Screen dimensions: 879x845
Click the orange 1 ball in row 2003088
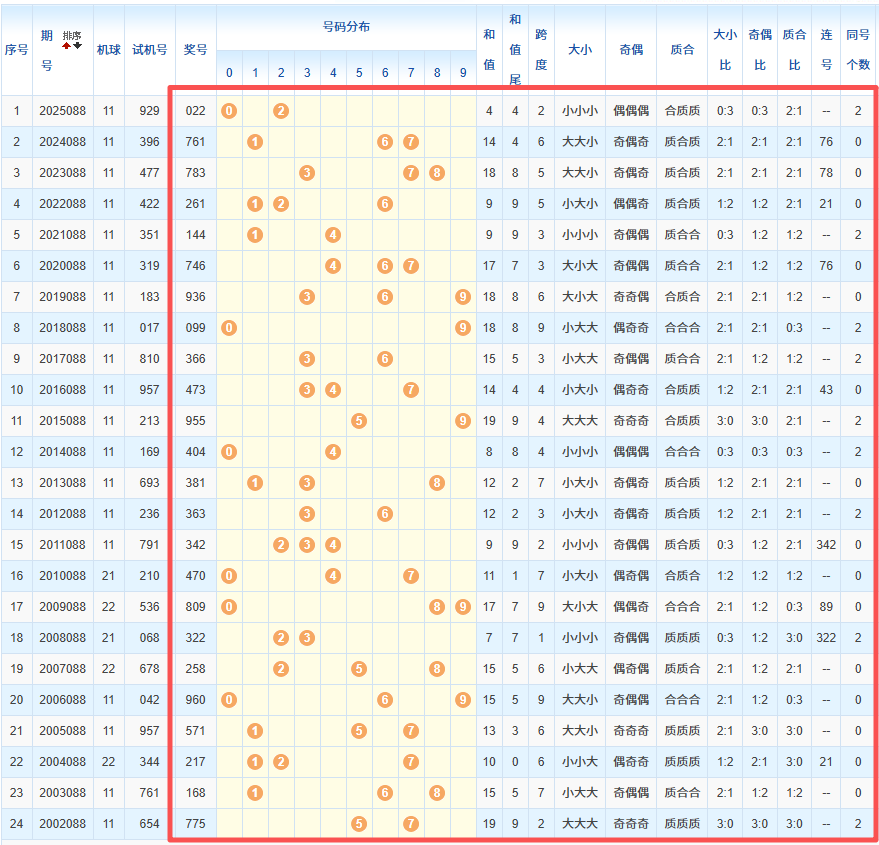click(x=255, y=793)
